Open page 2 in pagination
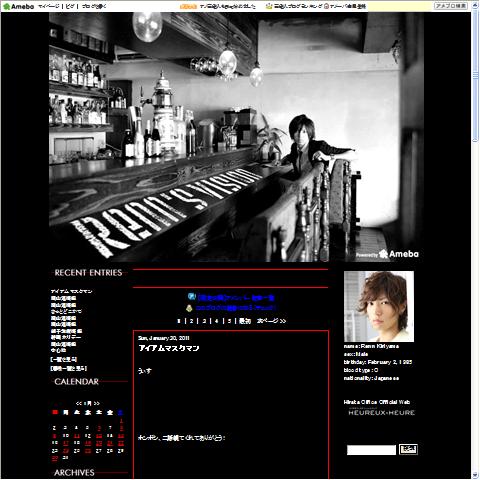Screen dimensions: 480x480 (x=191, y=321)
